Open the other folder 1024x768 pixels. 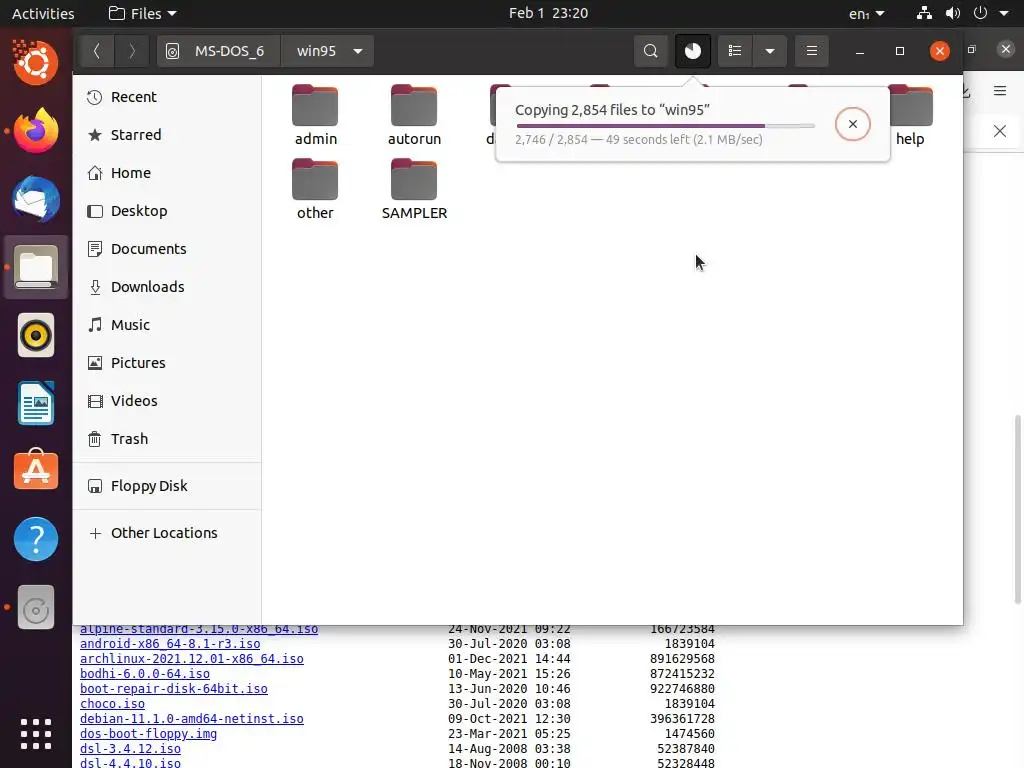pos(315,189)
